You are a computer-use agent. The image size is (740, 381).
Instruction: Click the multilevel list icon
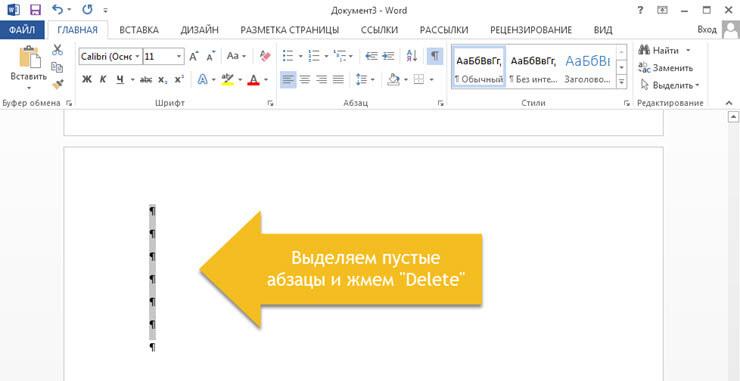tap(339, 56)
